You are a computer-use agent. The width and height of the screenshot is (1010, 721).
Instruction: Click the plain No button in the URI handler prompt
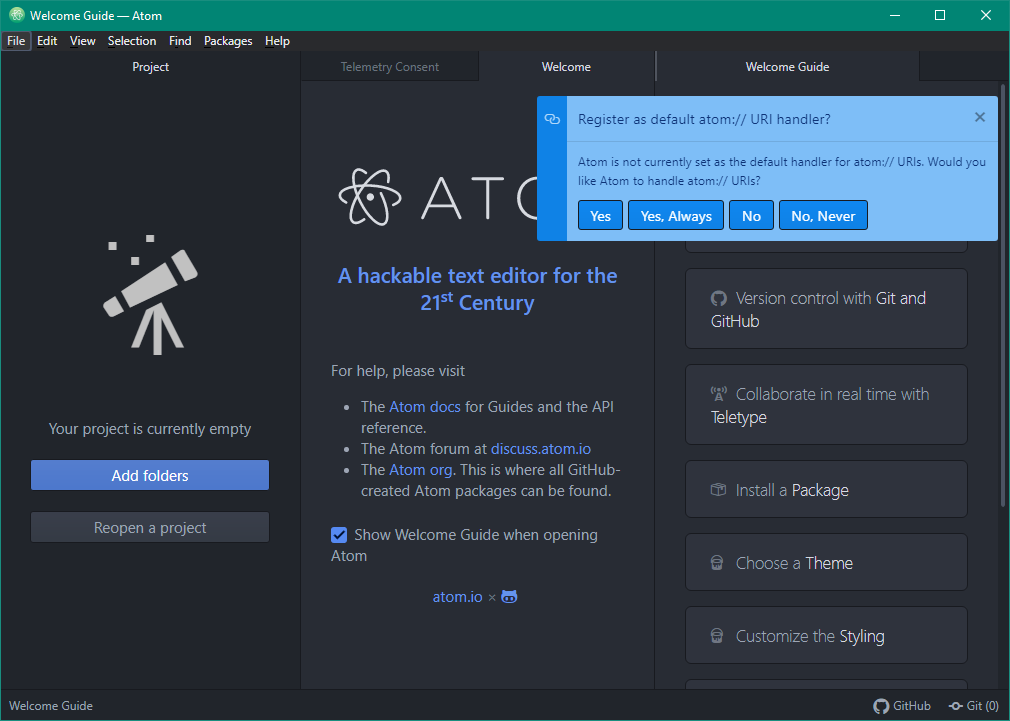click(x=752, y=215)
